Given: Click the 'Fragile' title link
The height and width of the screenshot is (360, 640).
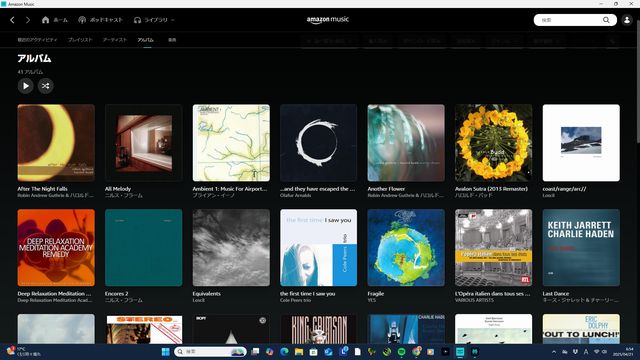Looking at the screenshot, I should point(376,293).
